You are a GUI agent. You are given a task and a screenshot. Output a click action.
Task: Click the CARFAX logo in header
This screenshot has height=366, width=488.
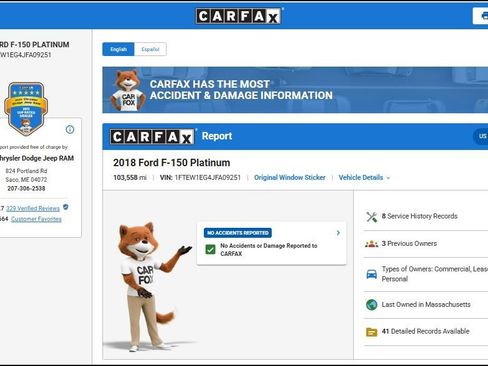click(239, 16)
